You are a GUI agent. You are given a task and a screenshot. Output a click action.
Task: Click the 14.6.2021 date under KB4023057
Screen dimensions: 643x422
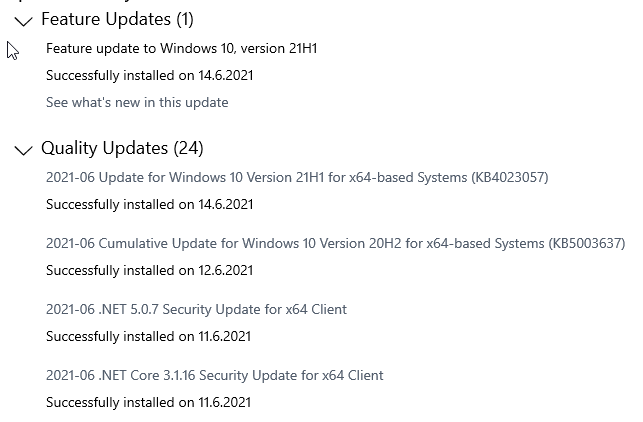pyautogui.click(x=226, y=204)
